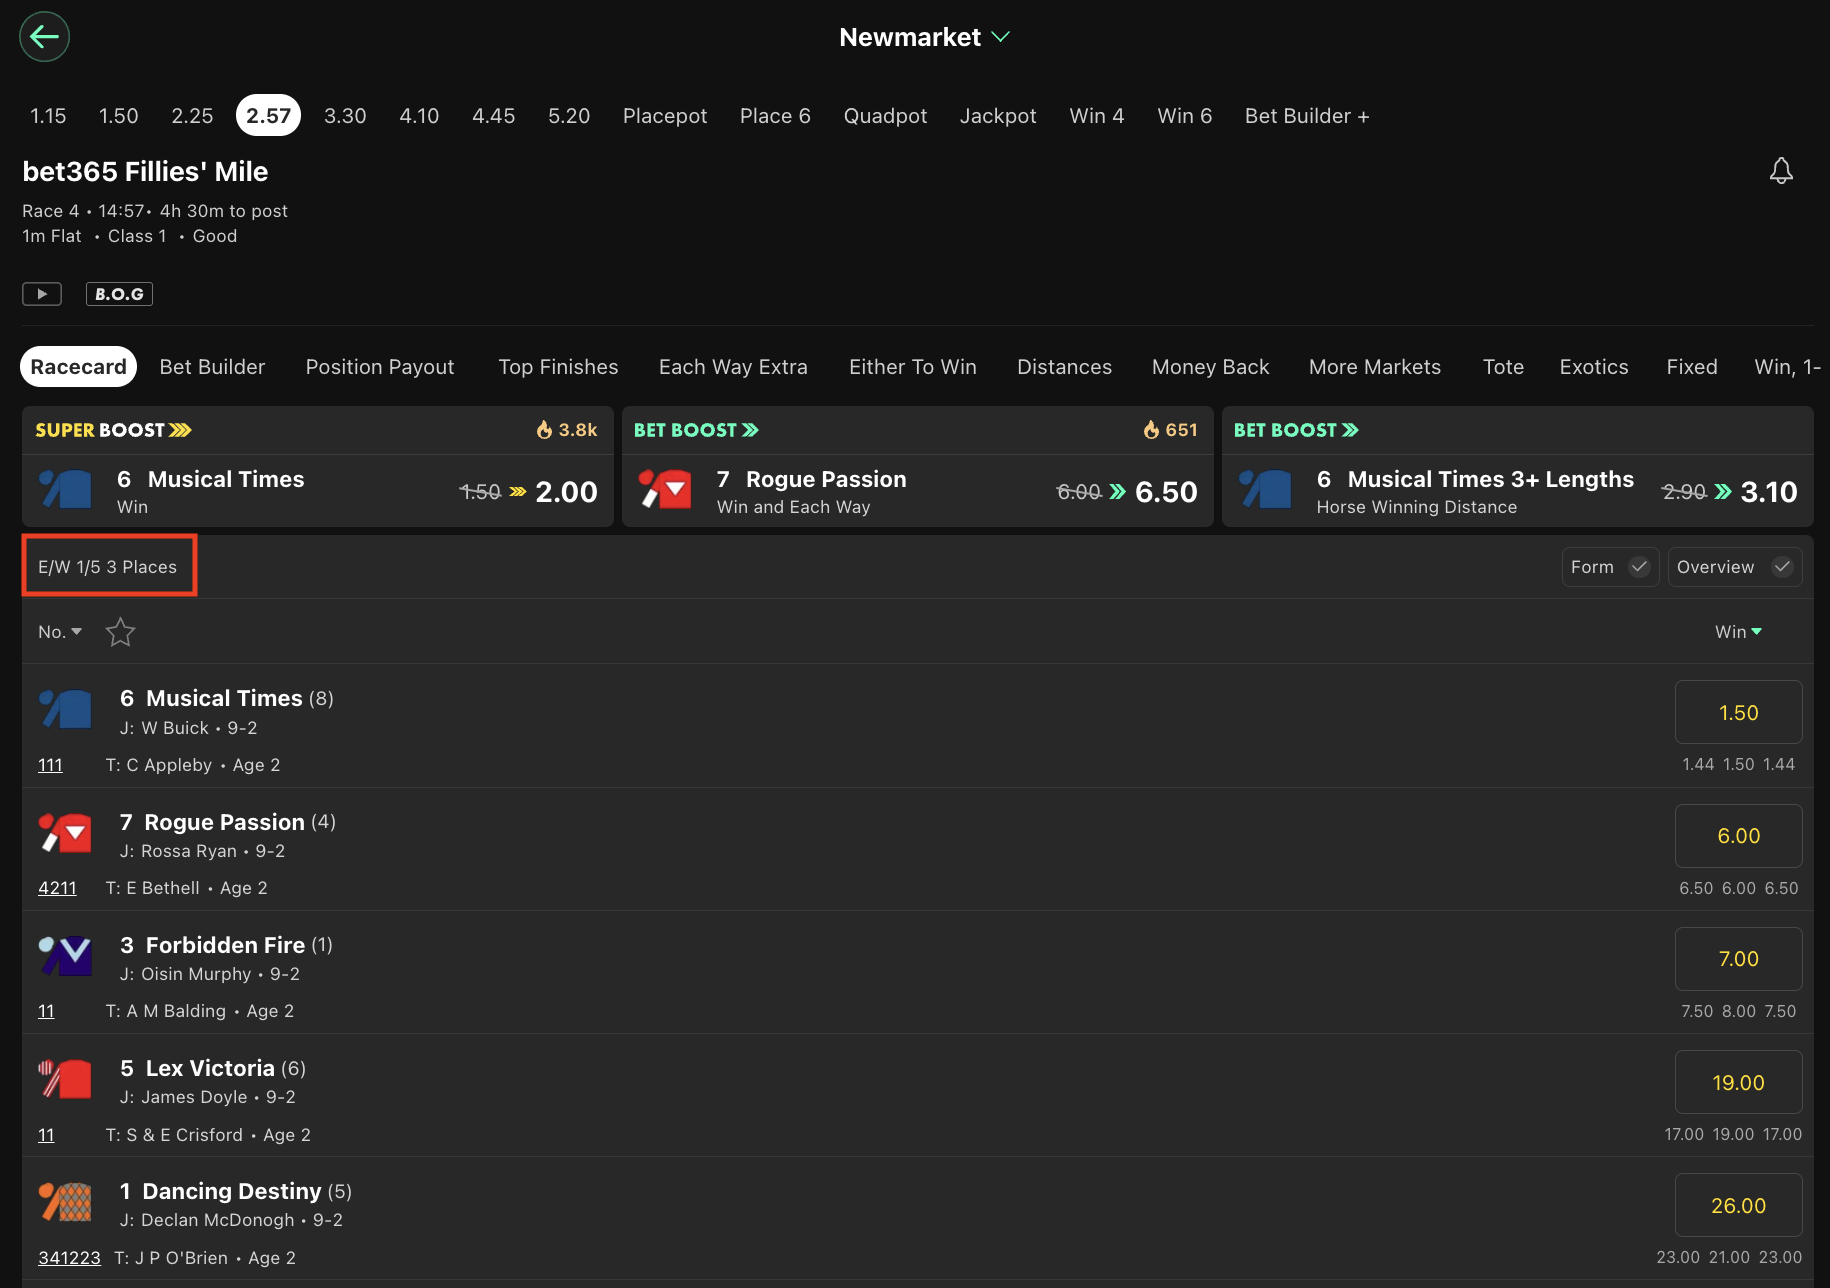The width and height of the screenshot is (1830, 1288).
Task: Tap the Bet Boost flame count 651
Action: (1170, 430)
